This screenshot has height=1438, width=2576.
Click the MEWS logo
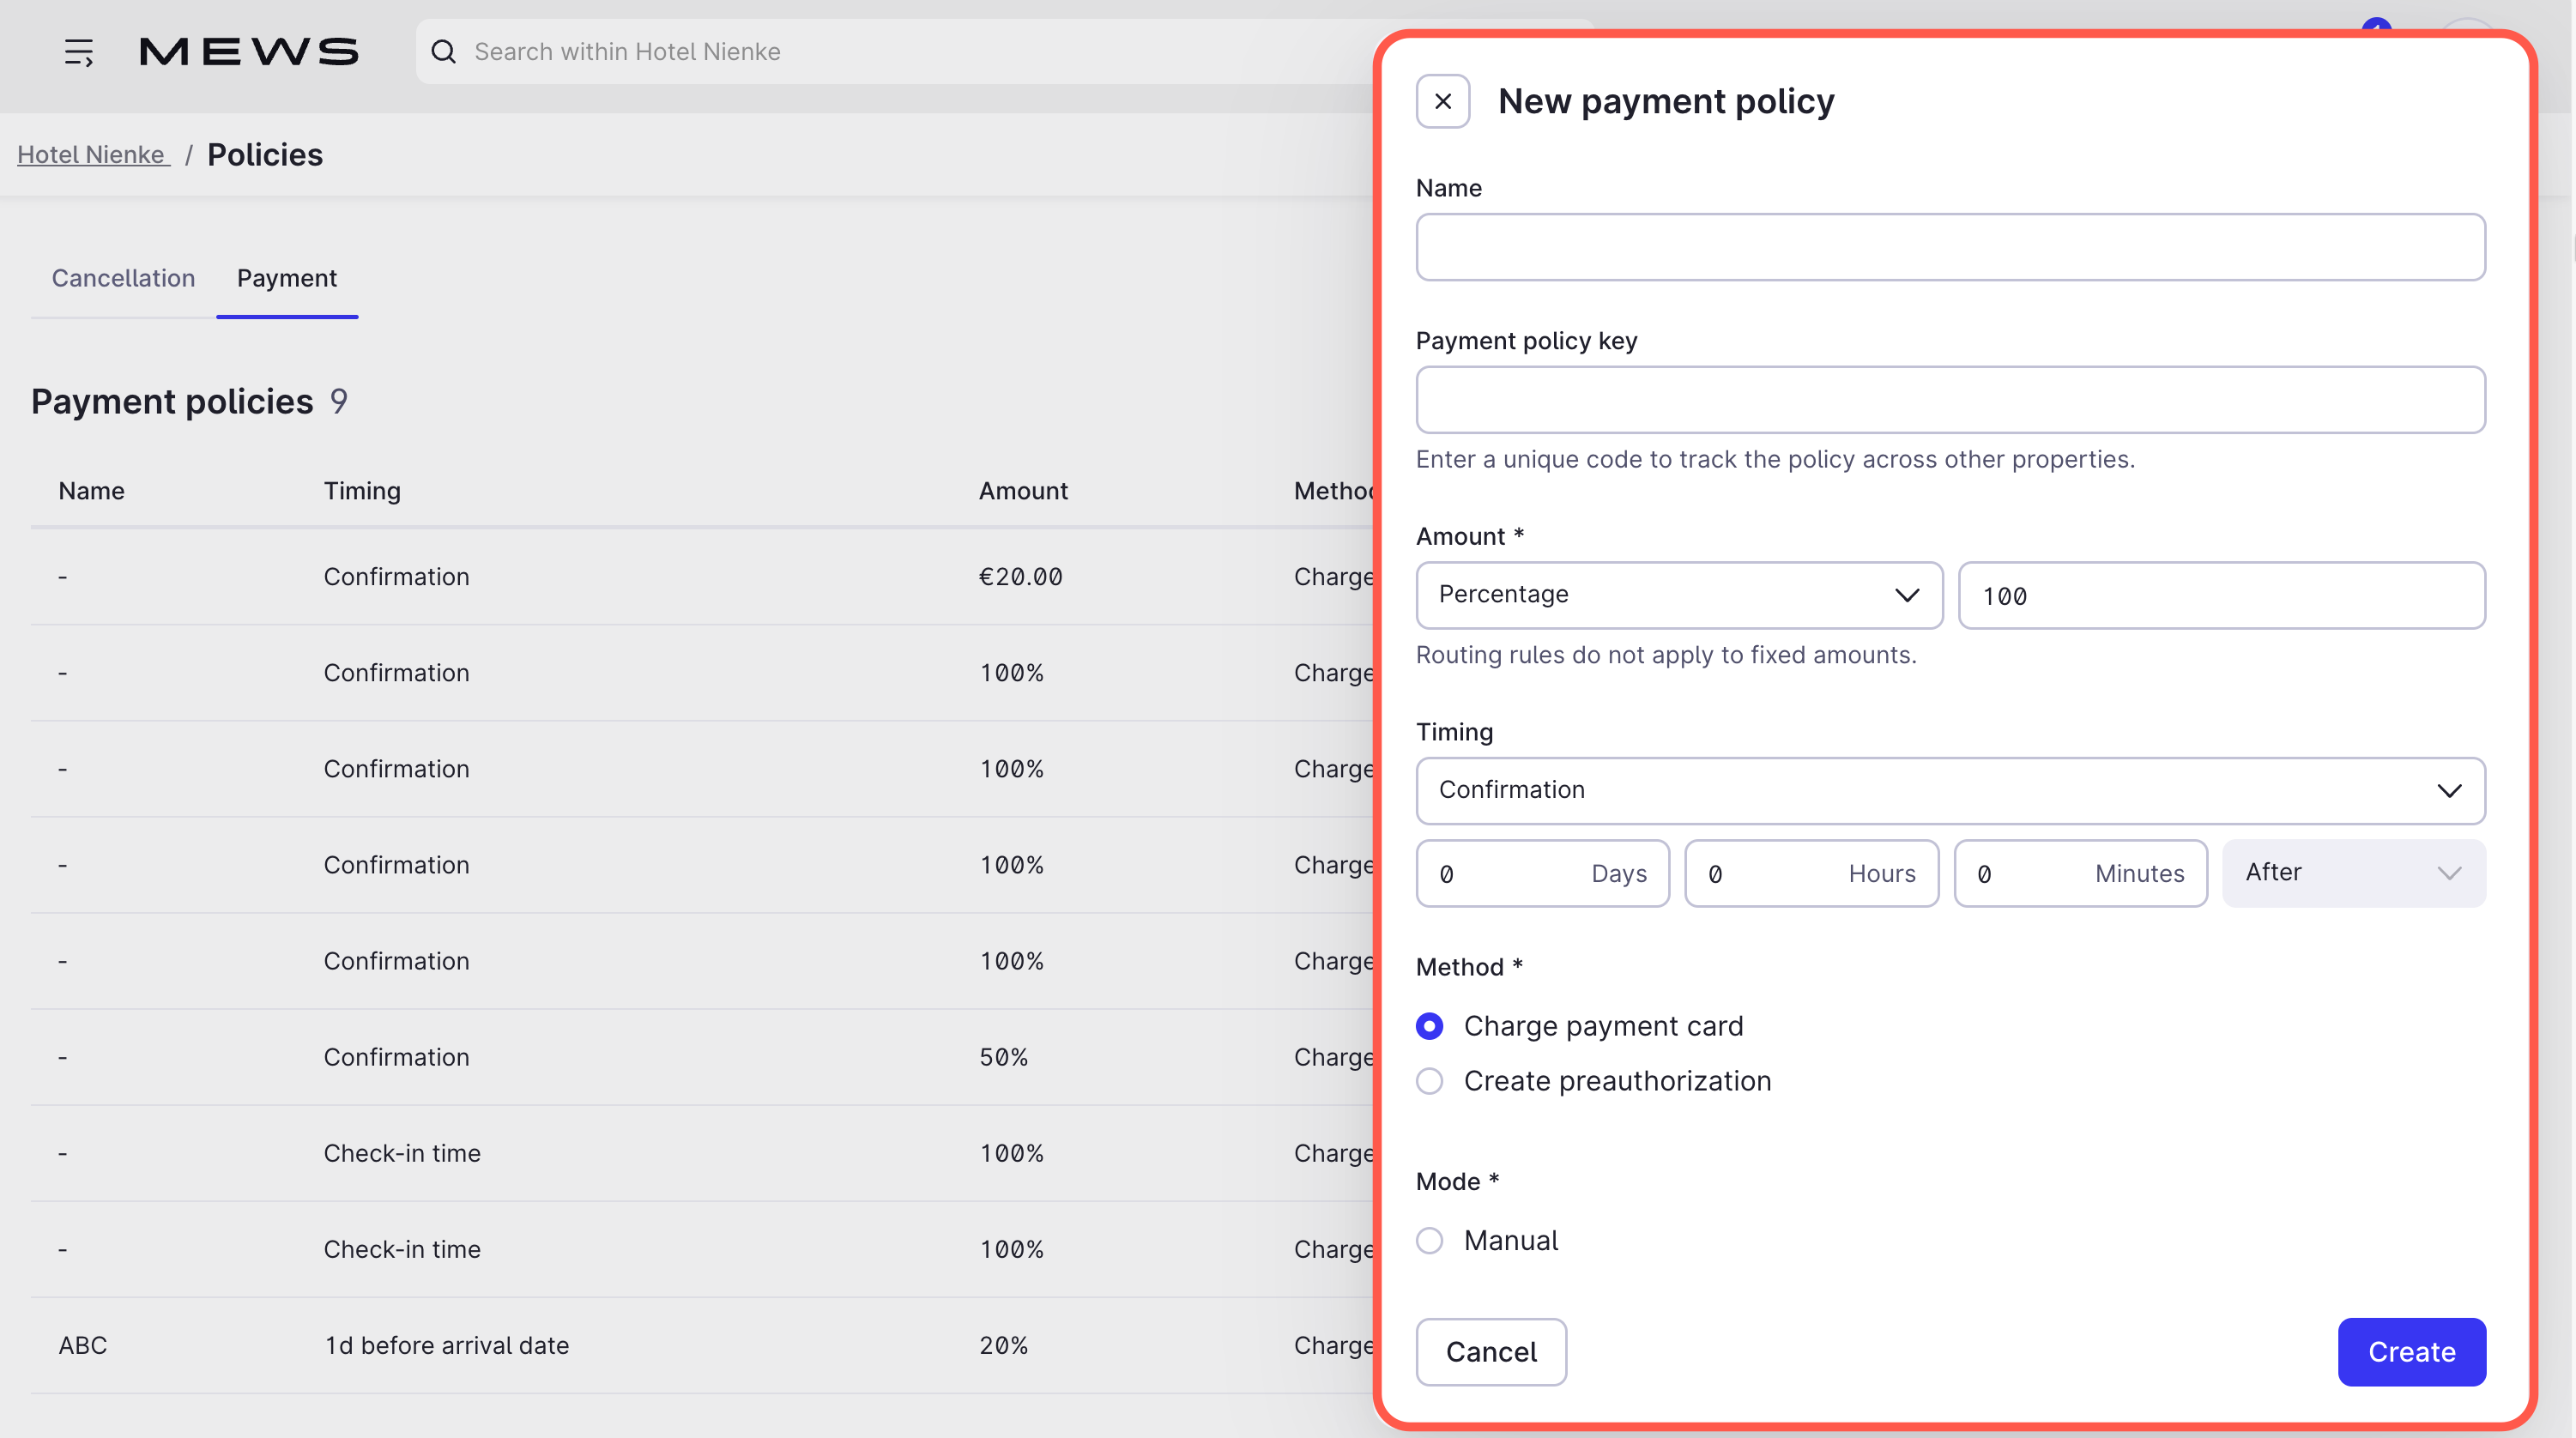(x=249, y=51)
